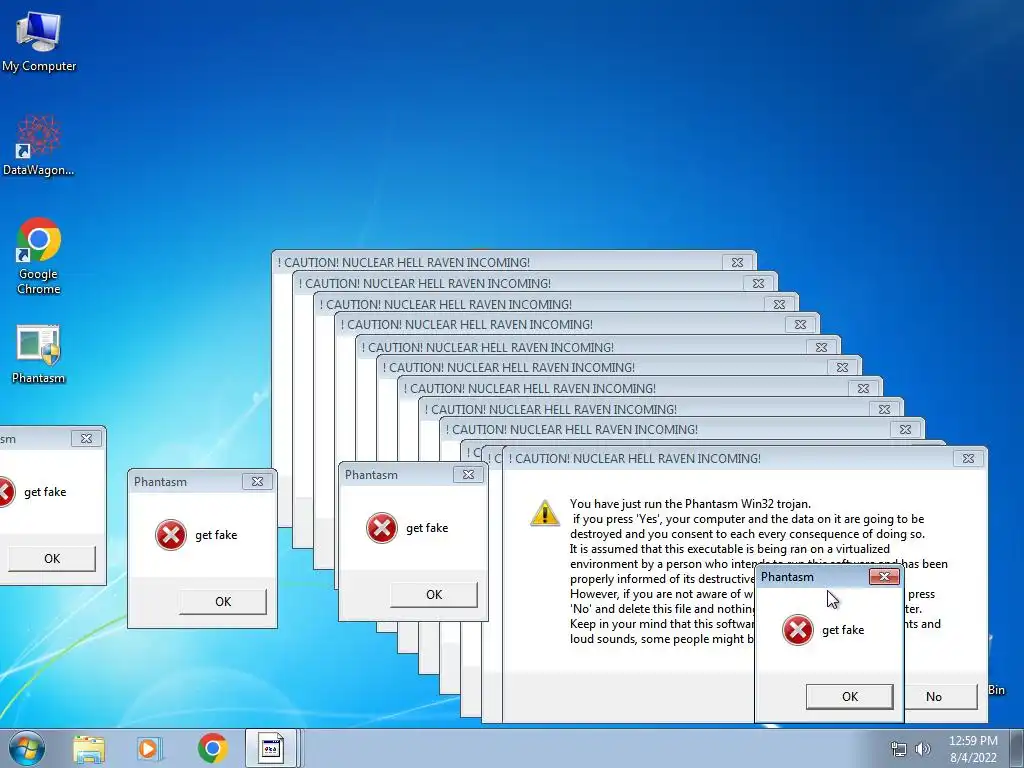Click the Show desktop strip
The image size is (1024, 768).
(x=1017, y=748)
